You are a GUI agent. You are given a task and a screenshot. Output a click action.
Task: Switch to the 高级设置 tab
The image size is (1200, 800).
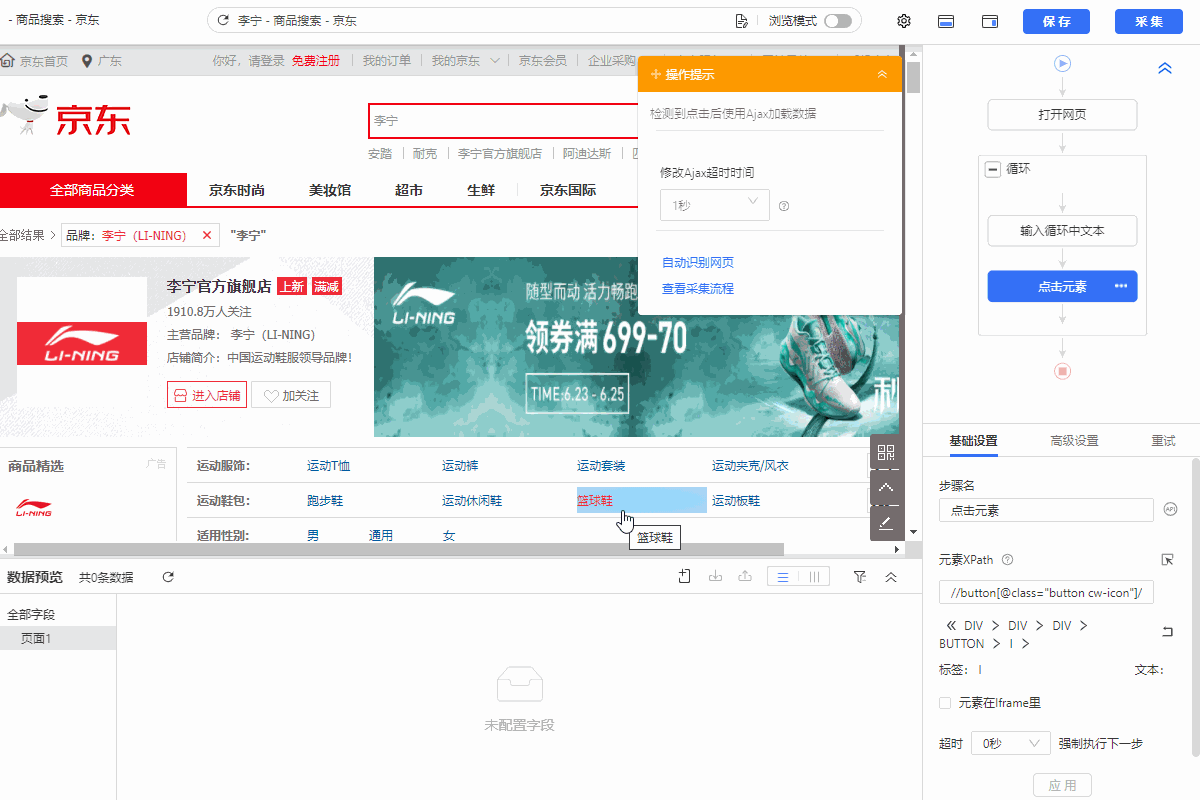pyautogui.click(x=1074, y=441)
